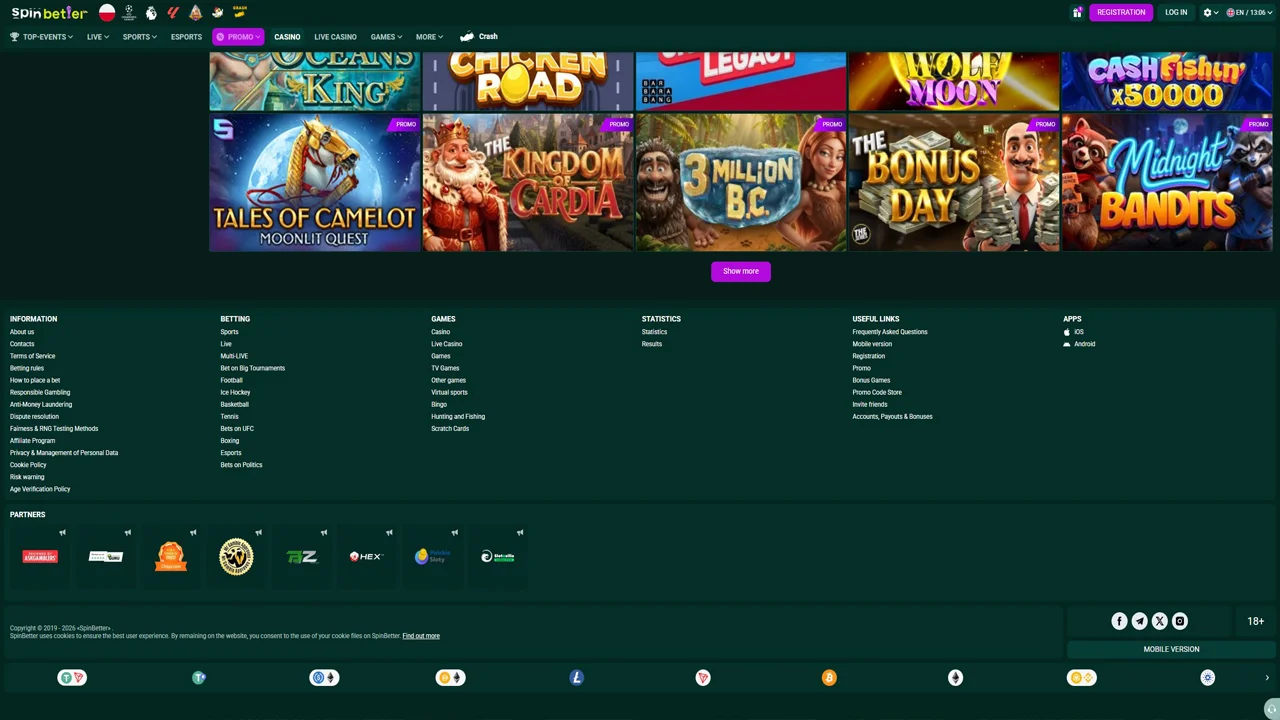Image resolution: width=1280 pixels, height=720 pixels.
Task: Click the Show more button
Action: (741, 271)
